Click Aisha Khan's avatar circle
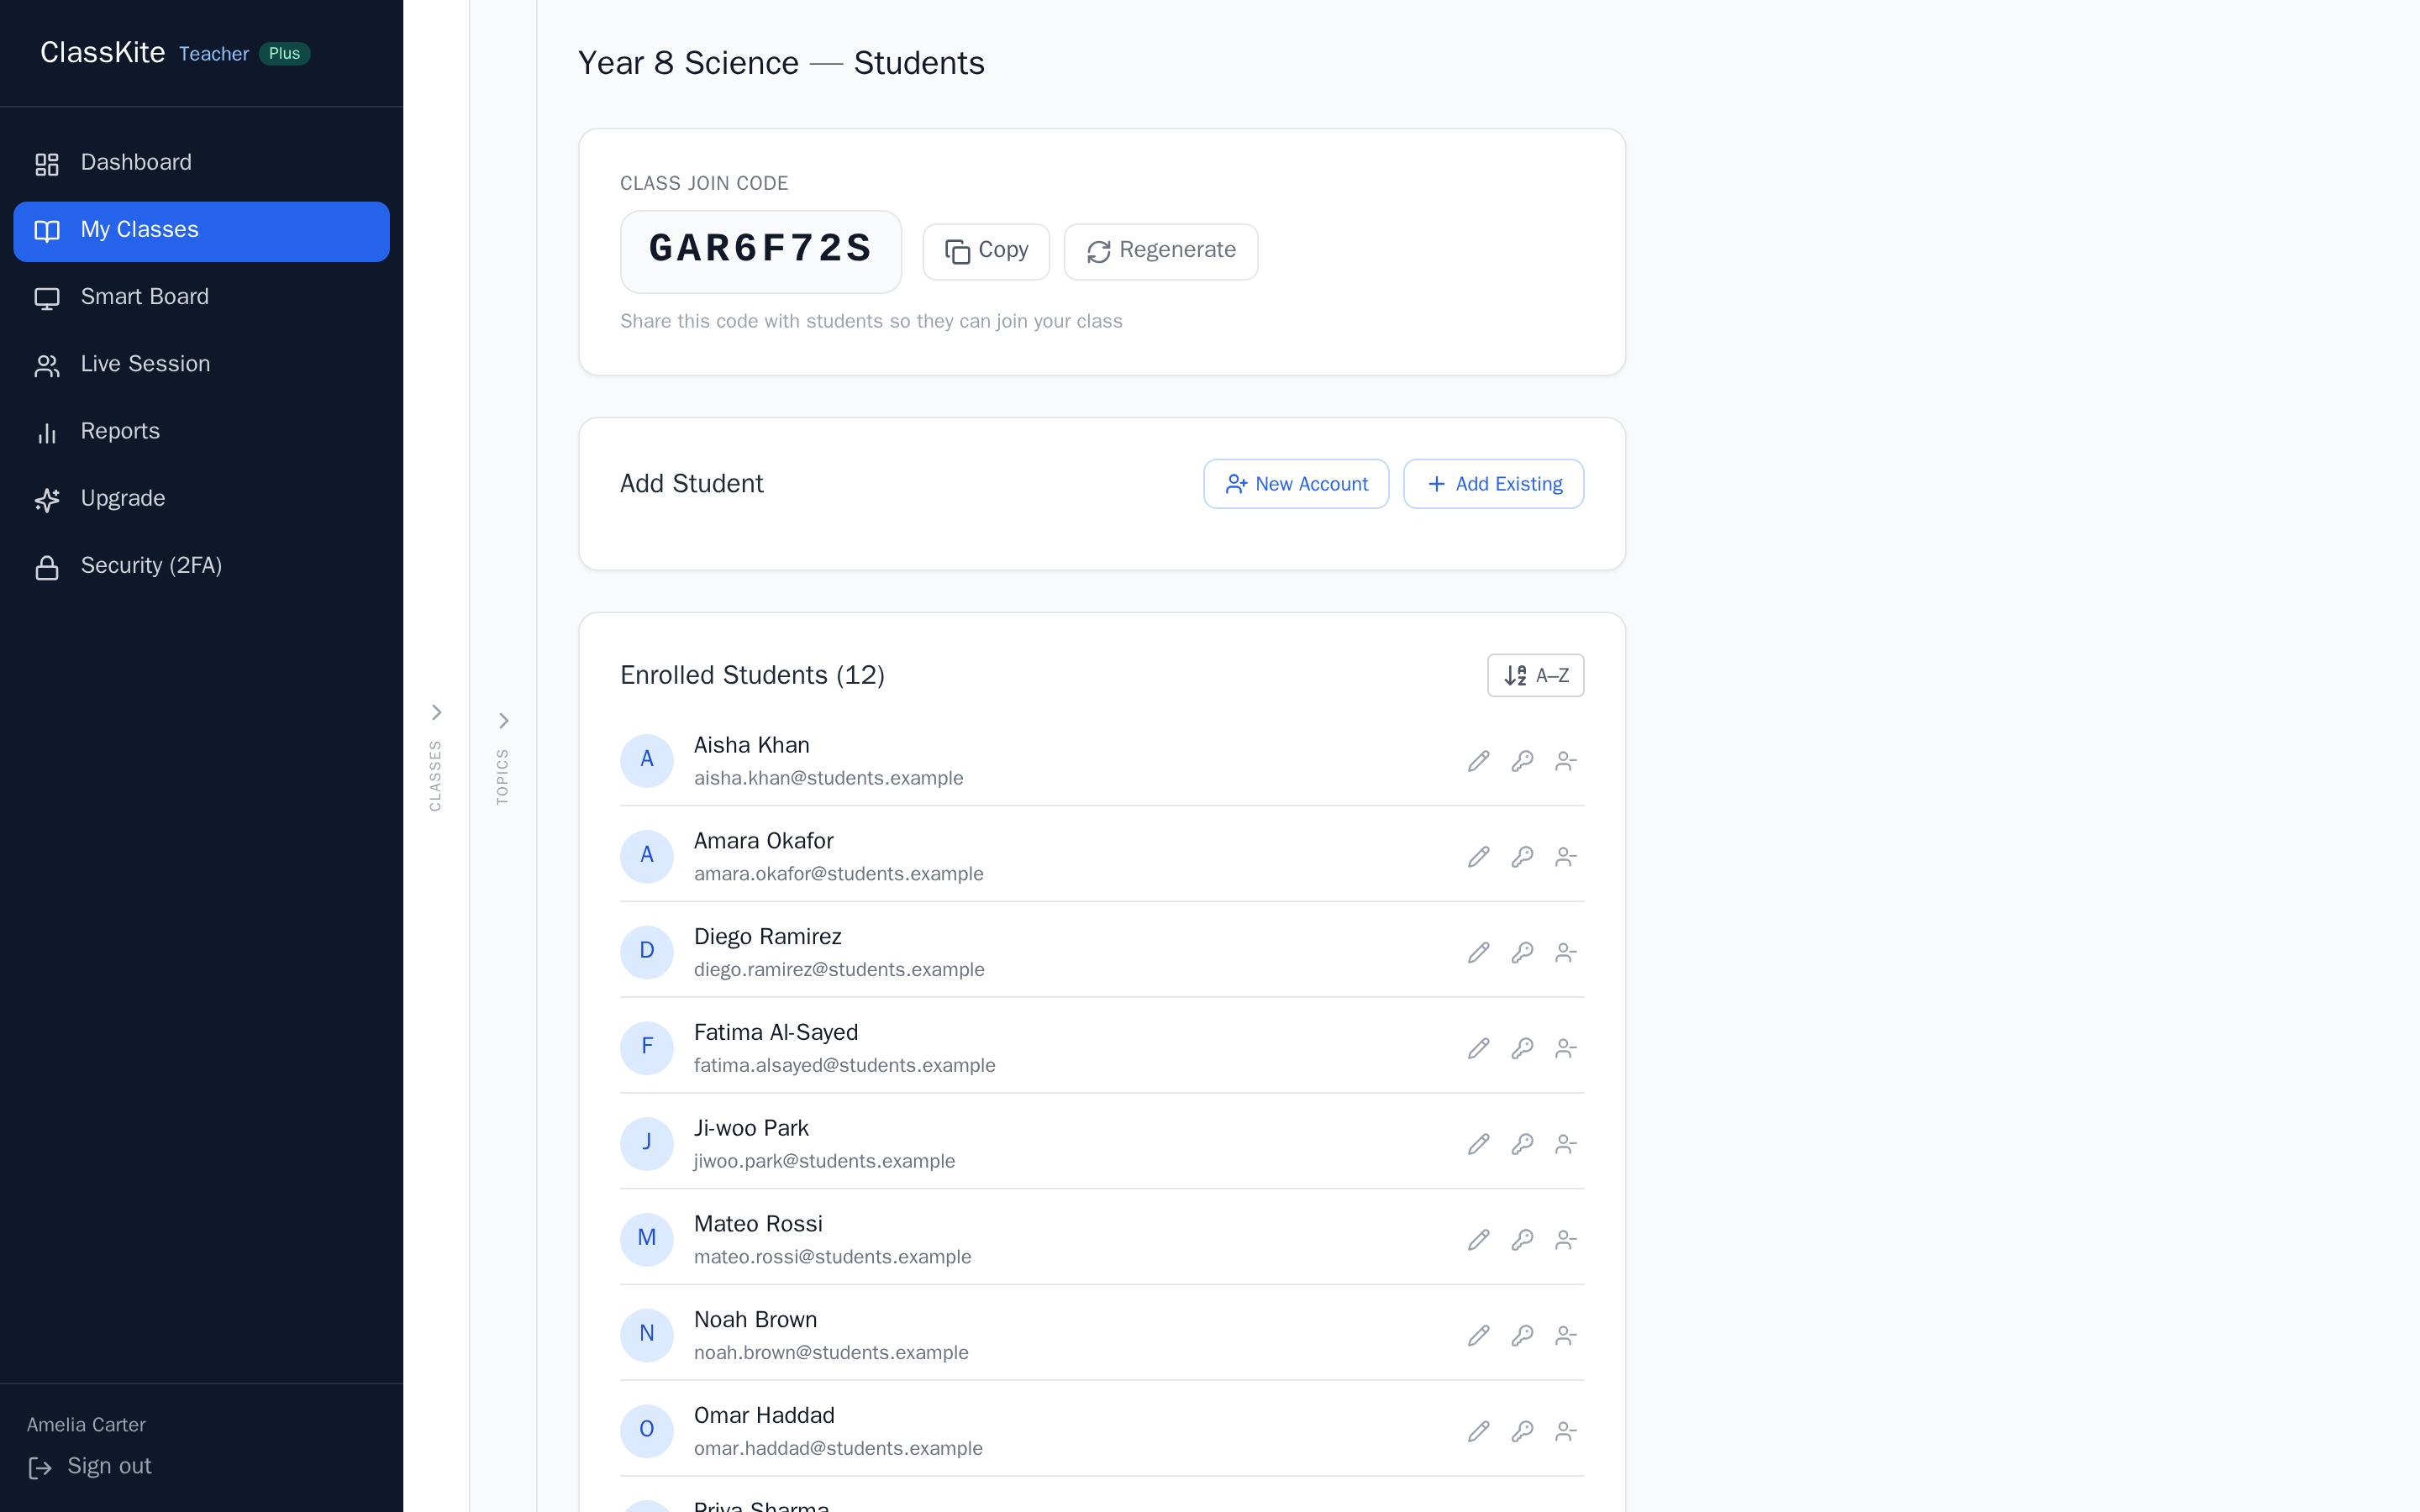The height and width of the screenshot is (1512, 2420). tap(647, 761)
